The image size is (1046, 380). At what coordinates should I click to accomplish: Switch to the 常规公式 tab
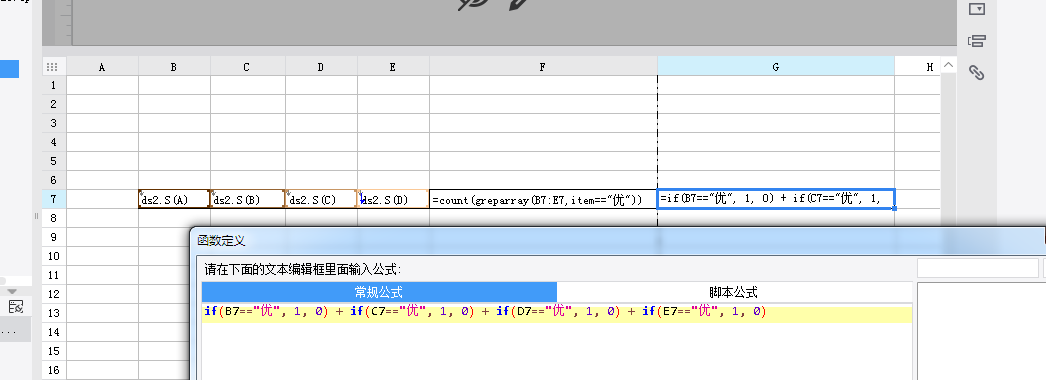[x=379, y=292]
